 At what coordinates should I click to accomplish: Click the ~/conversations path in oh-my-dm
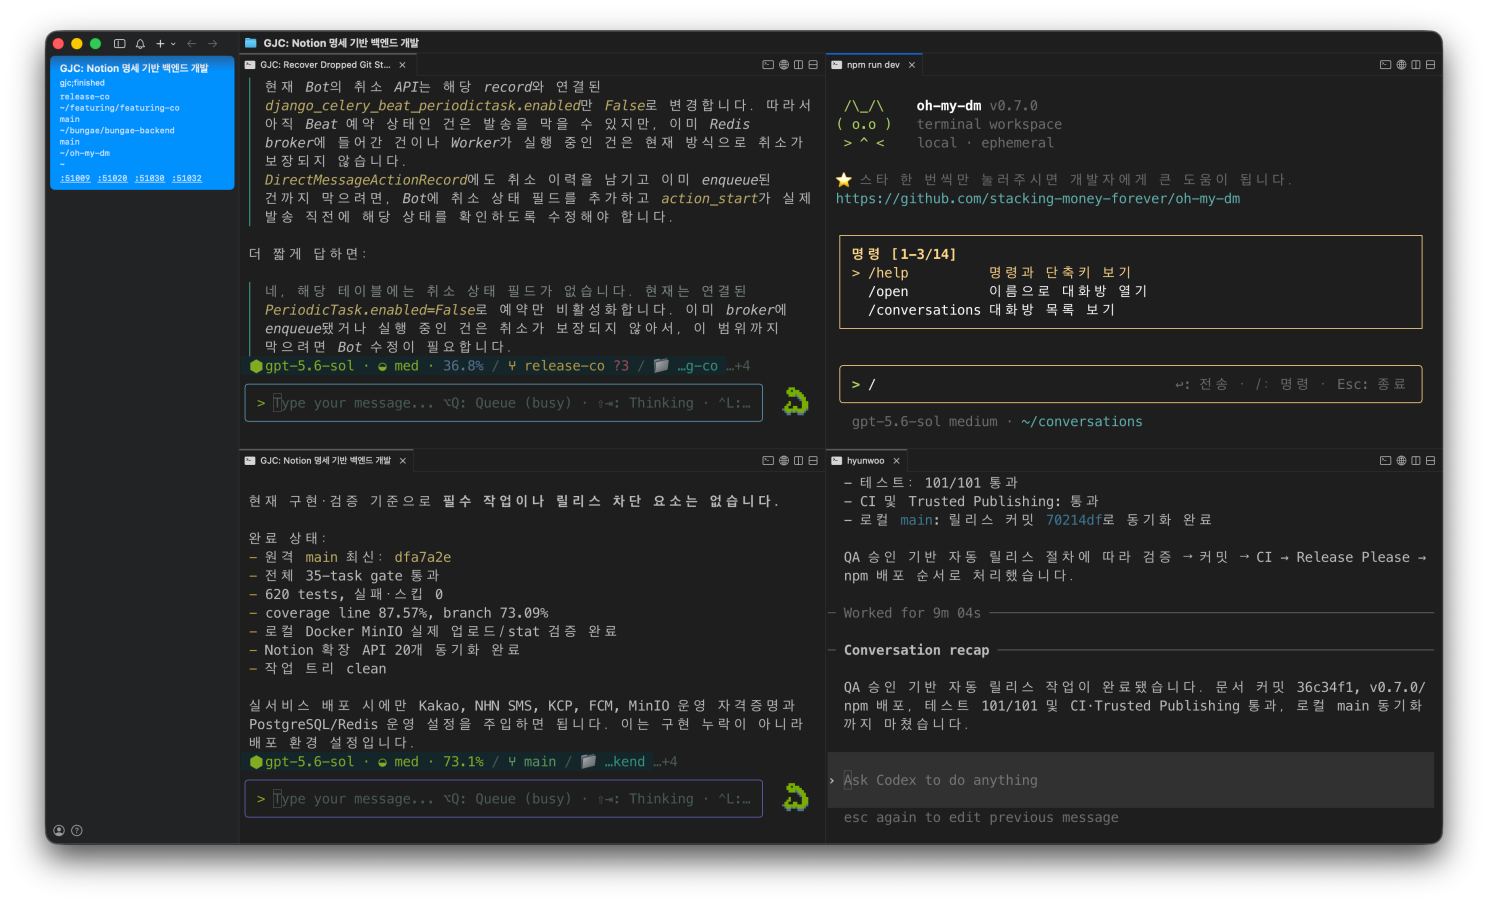[1082, 422]
